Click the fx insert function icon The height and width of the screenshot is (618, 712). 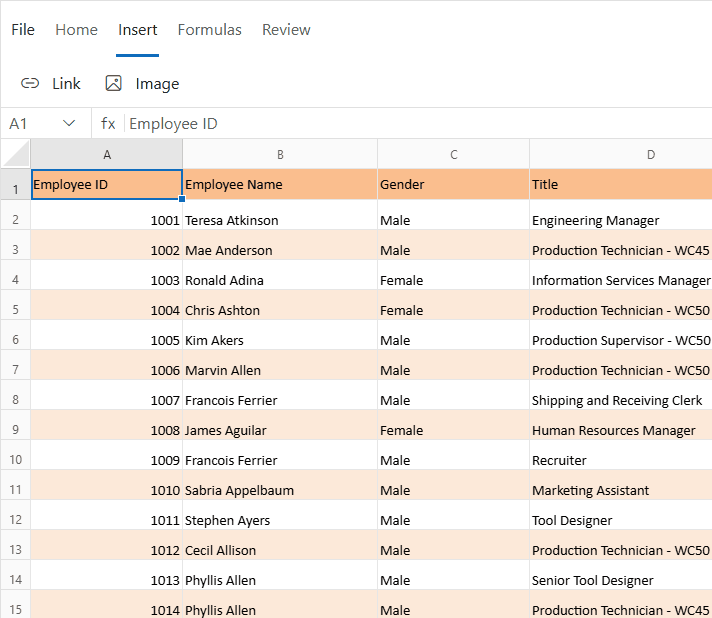(x=108, y=124)
